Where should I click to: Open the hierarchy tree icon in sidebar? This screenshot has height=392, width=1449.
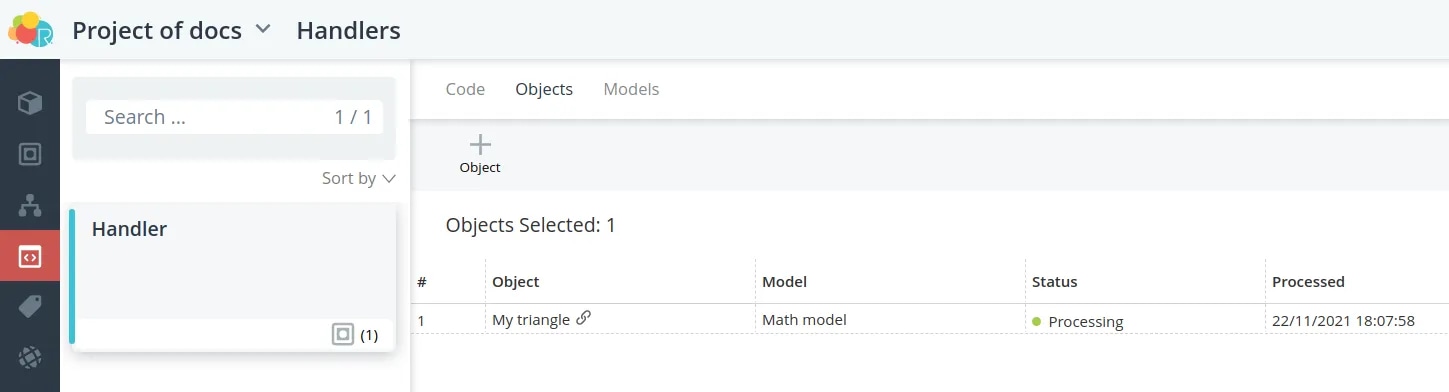(30, 206)
